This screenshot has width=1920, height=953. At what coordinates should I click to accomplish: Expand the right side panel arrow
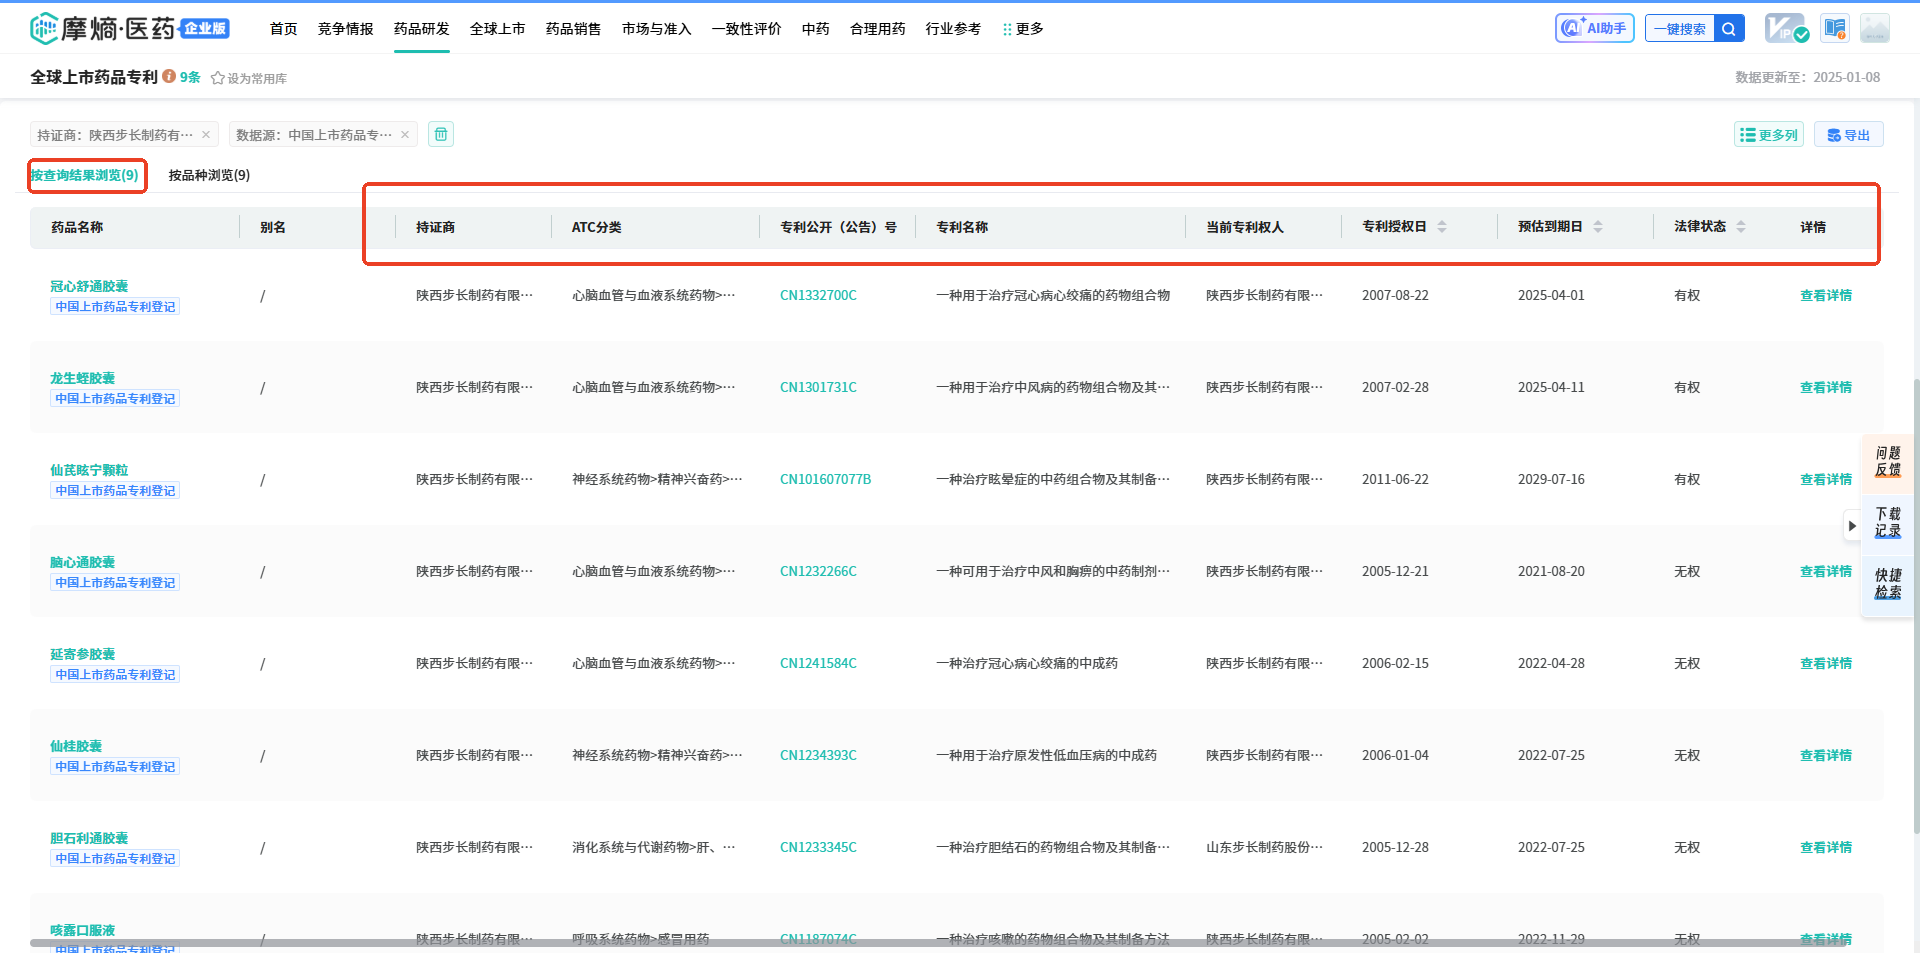(x=1852, y=526)
